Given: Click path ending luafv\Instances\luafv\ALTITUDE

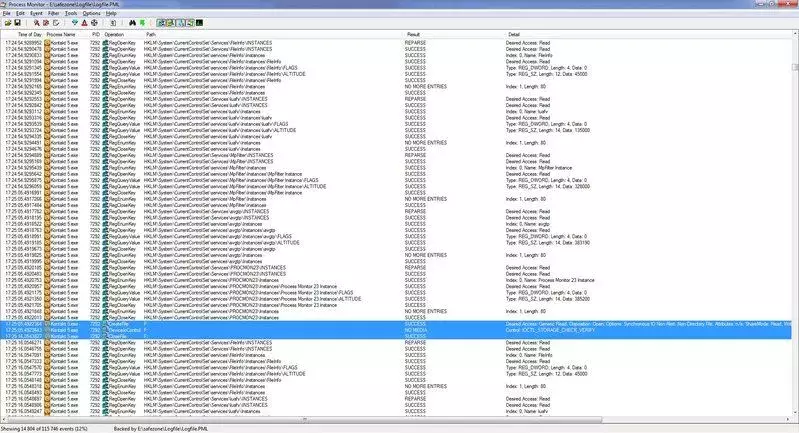Looking at the screenshot, I should pyautogui.click(x=220, y=130).
